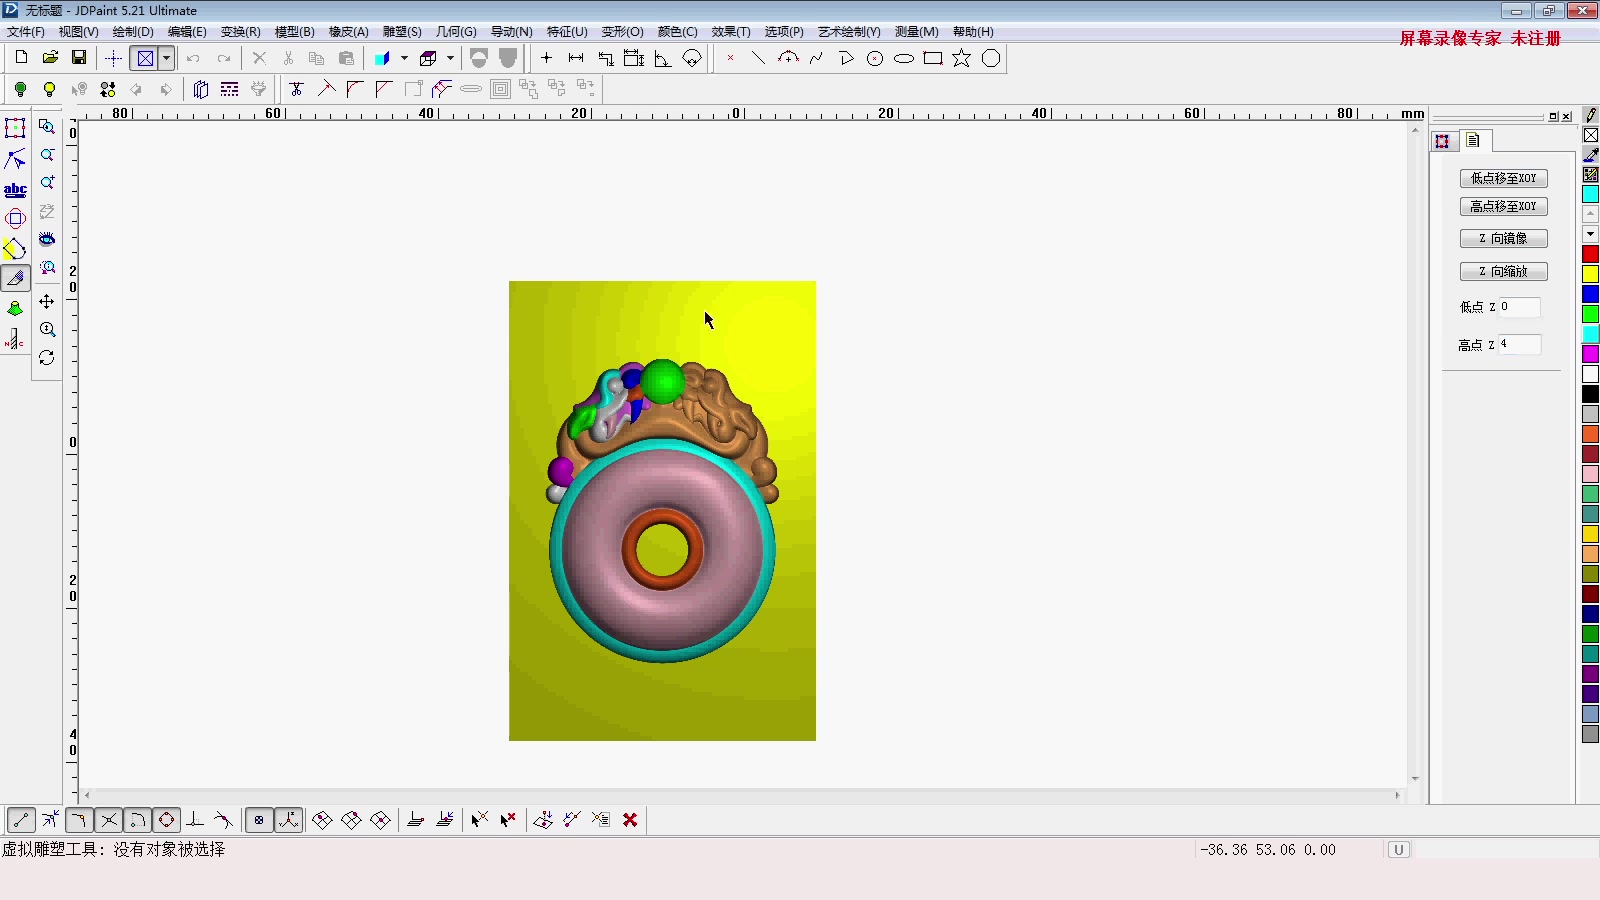Open the 文件(F) menu

[x=26, y=32]
